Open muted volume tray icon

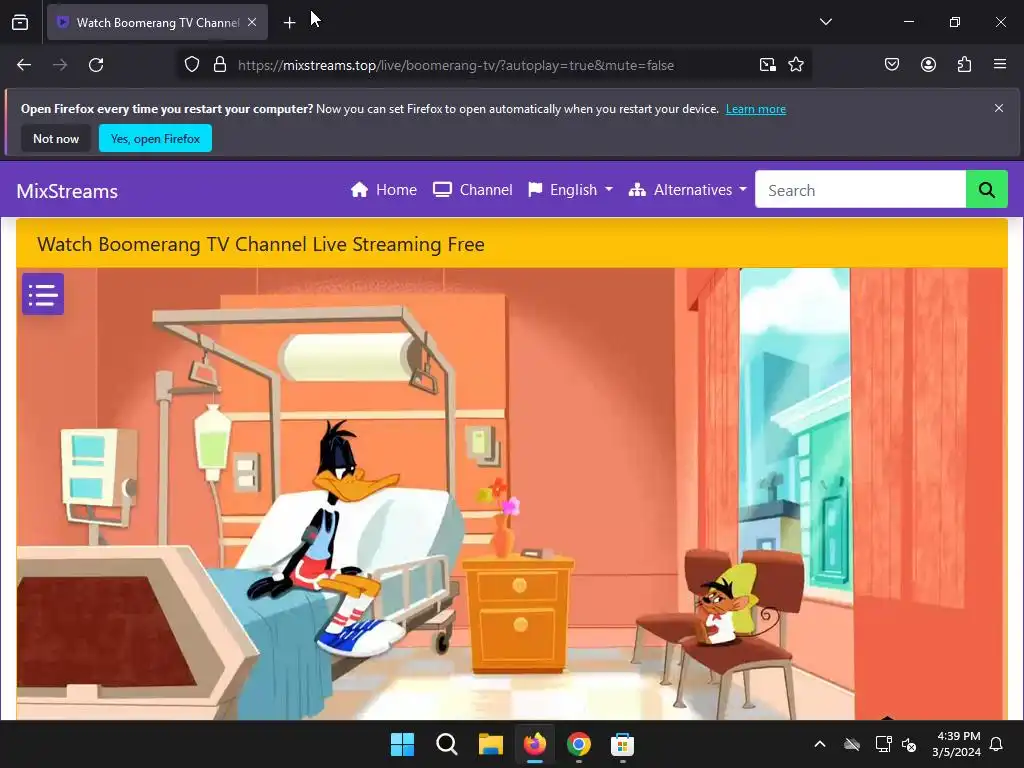tap(909, 744)
